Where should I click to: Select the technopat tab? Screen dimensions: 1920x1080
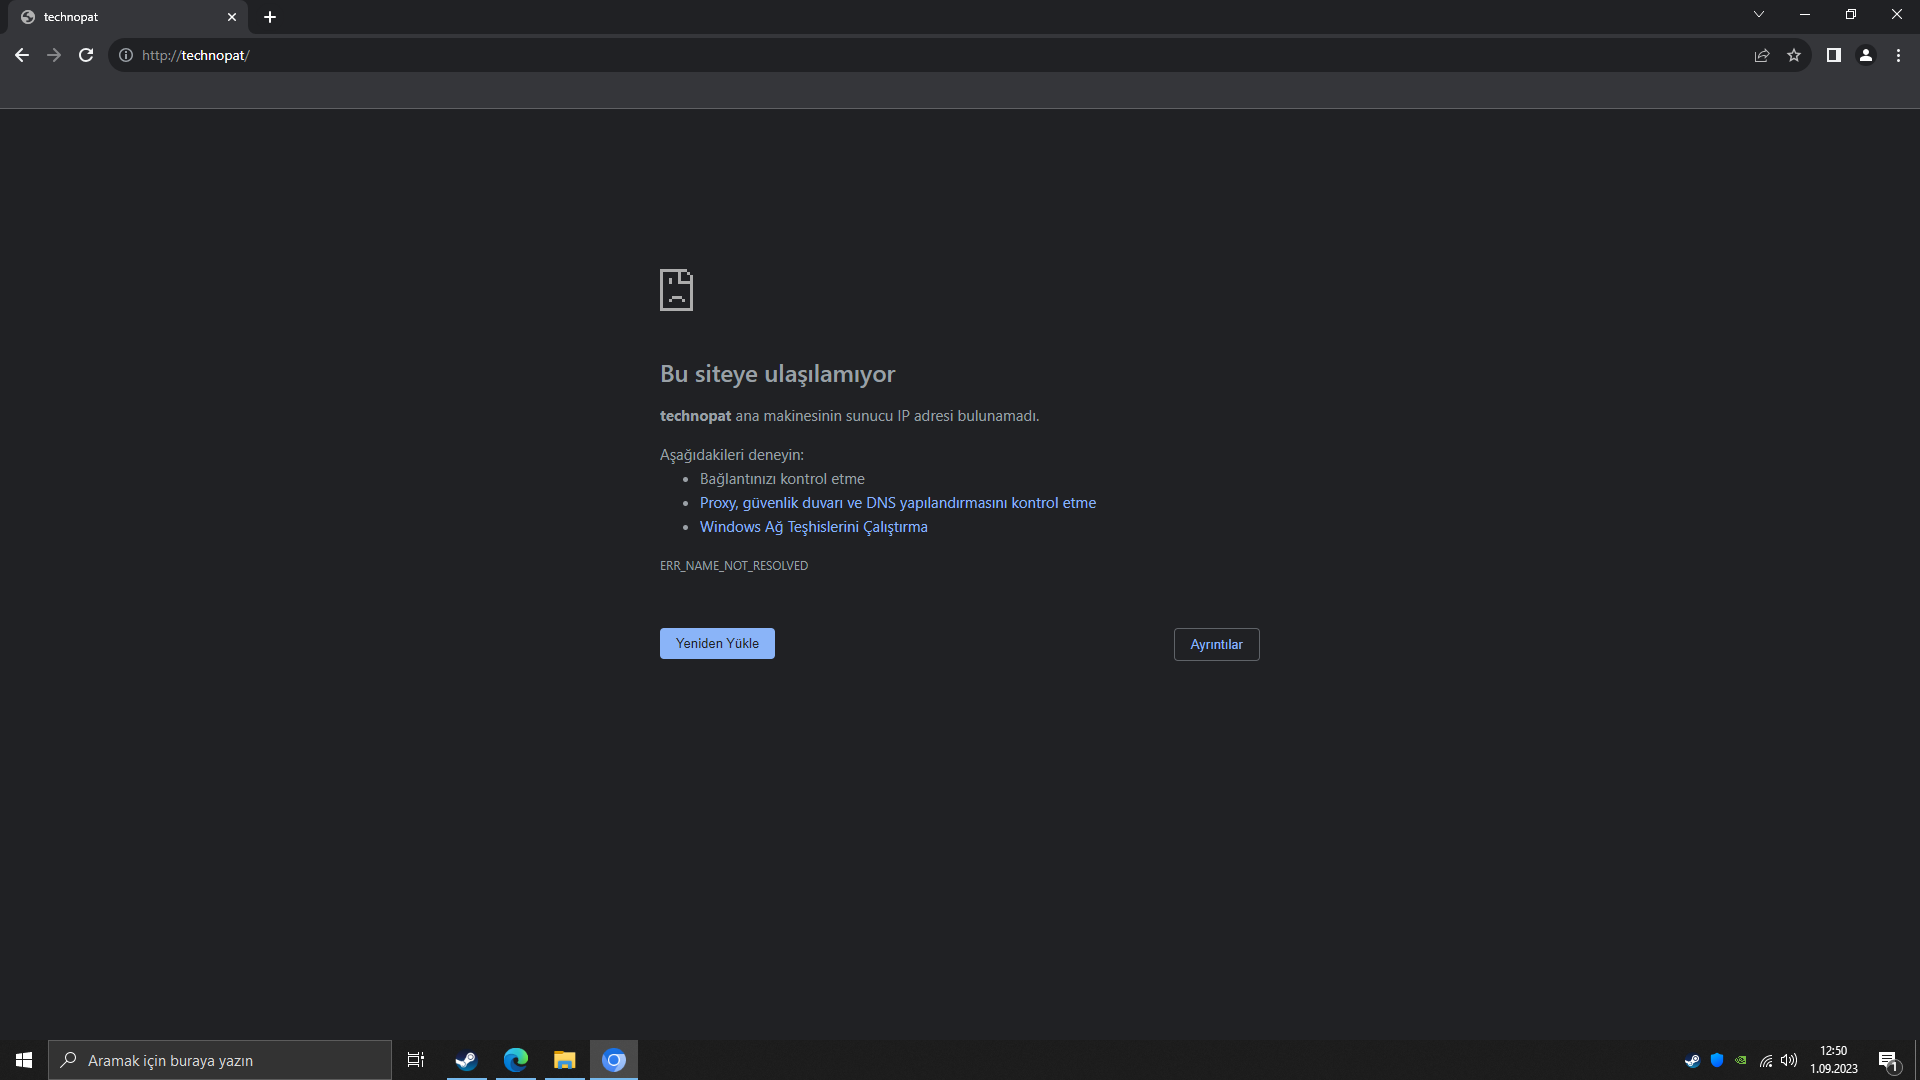pos(120,17)
